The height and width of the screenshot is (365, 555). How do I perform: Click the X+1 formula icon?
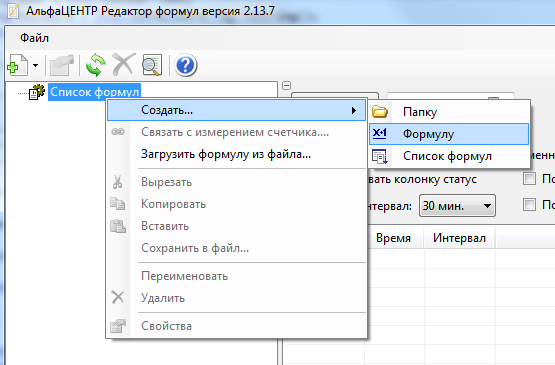[x=380, y=133]
